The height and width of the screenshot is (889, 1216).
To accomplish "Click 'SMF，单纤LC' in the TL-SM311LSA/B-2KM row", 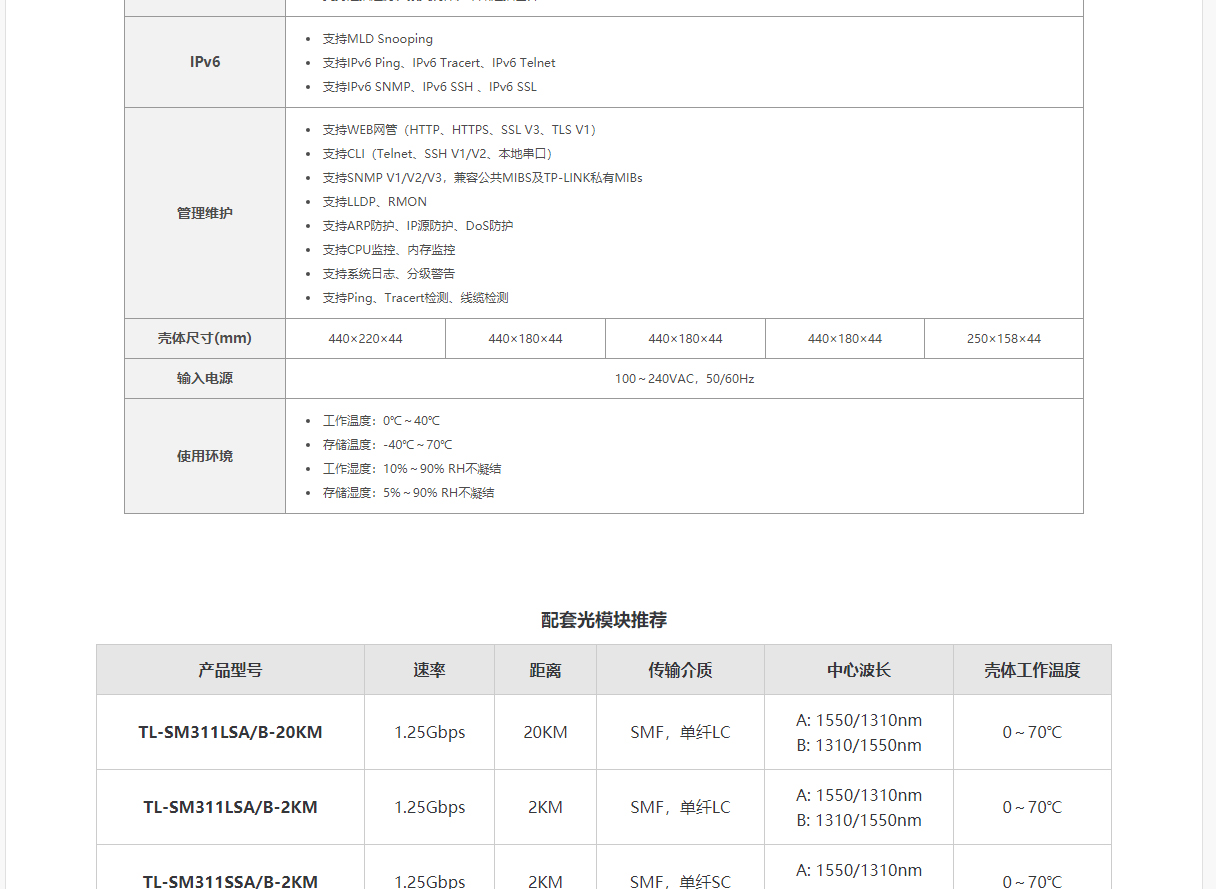I will point(680,807).
